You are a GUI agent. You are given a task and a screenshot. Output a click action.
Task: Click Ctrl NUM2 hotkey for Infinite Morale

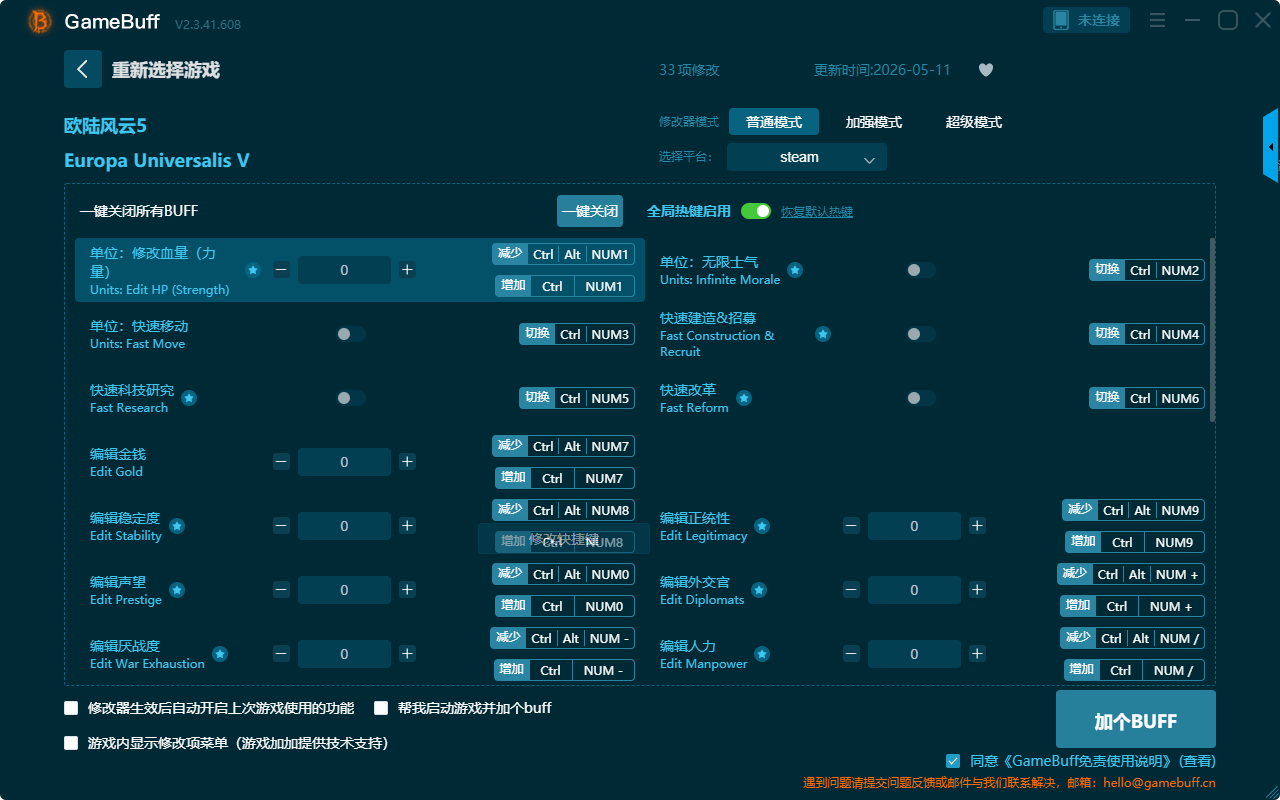pos(1147,270)
